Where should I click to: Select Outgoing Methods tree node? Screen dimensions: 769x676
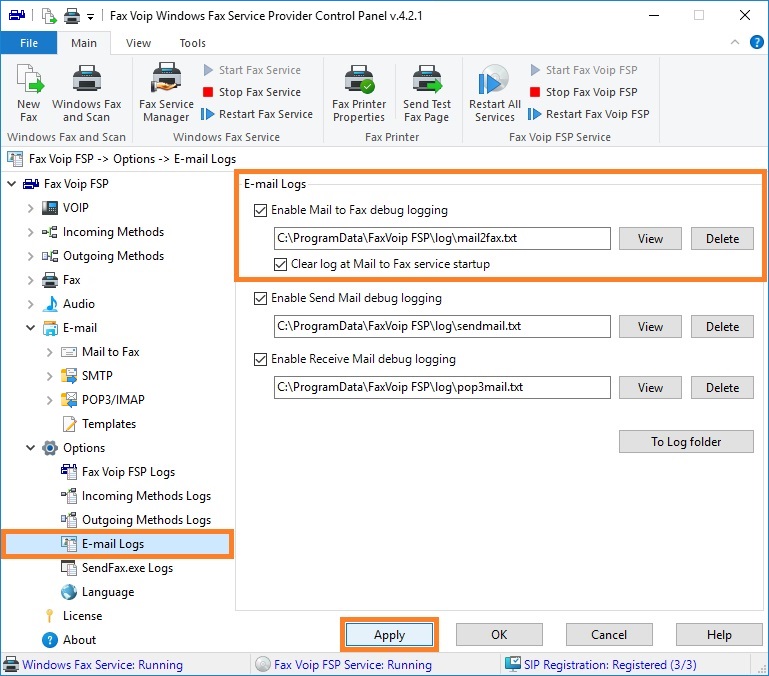click(x=113, y=256)
